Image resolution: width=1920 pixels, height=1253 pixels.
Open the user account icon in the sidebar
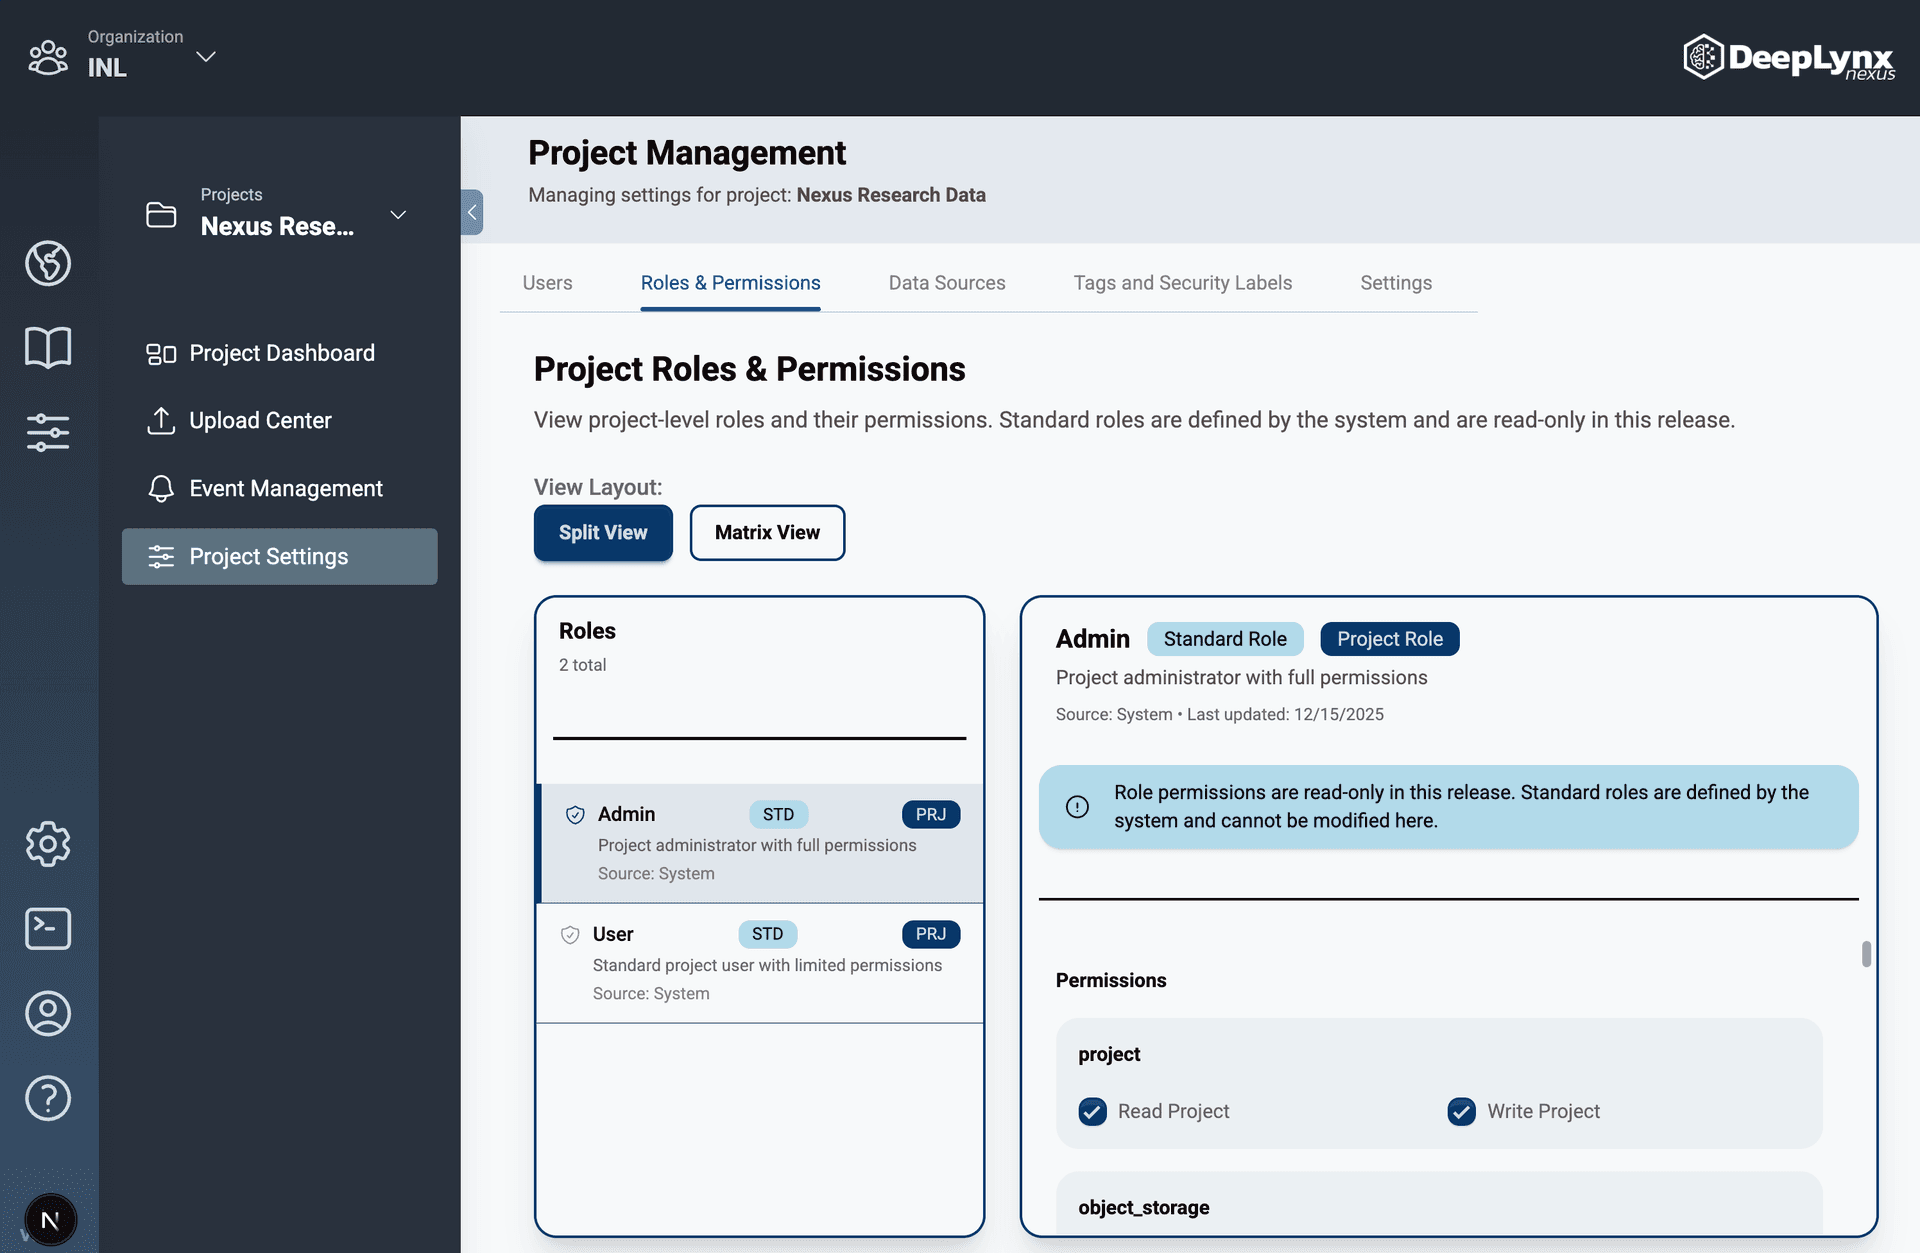(48, 1013)
